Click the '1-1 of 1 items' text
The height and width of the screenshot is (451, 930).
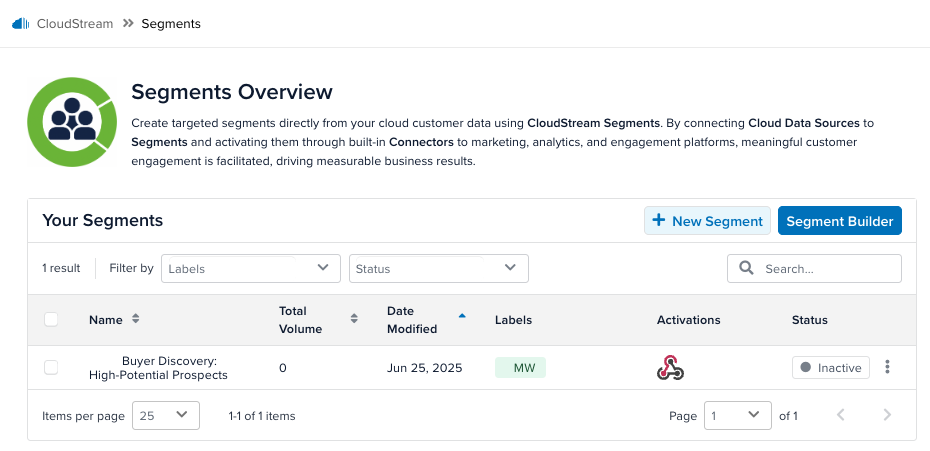point(262,416)
